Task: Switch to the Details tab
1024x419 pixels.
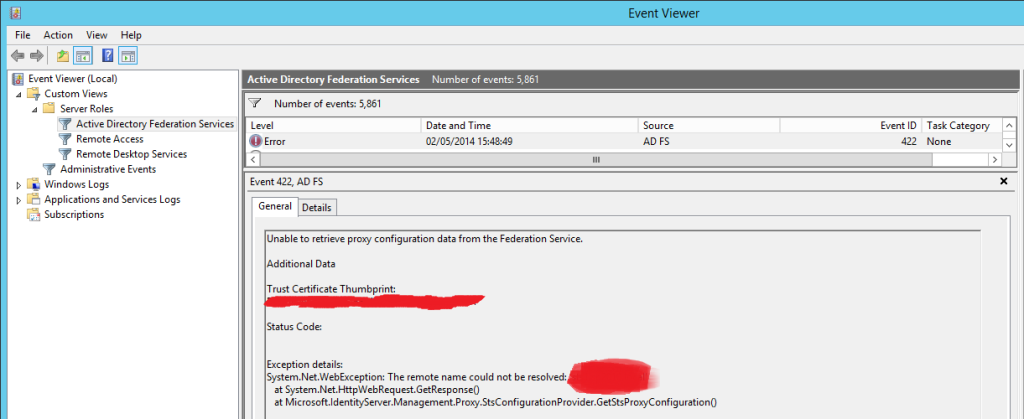Action: click(317, 207)
